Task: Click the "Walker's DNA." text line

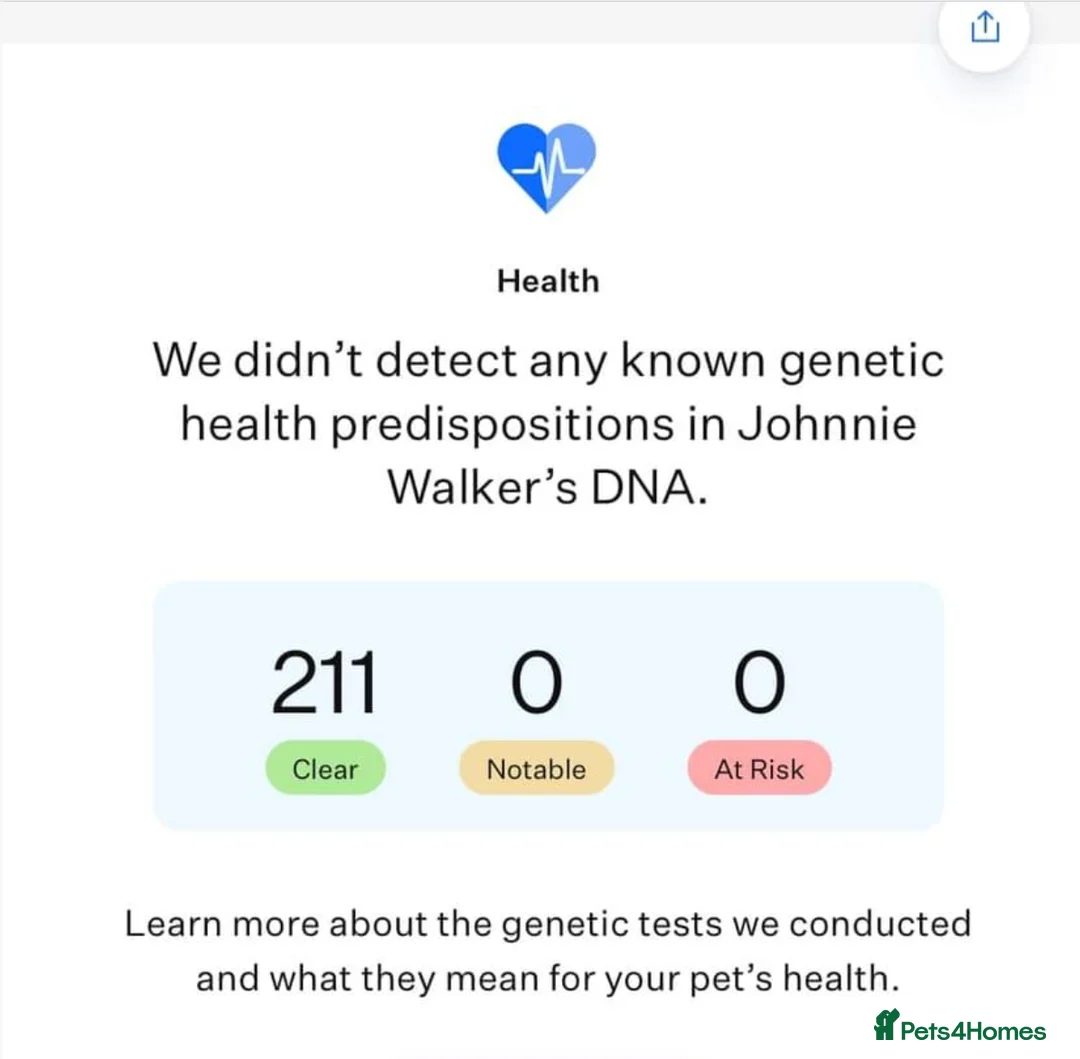Action: coord(548,488)
